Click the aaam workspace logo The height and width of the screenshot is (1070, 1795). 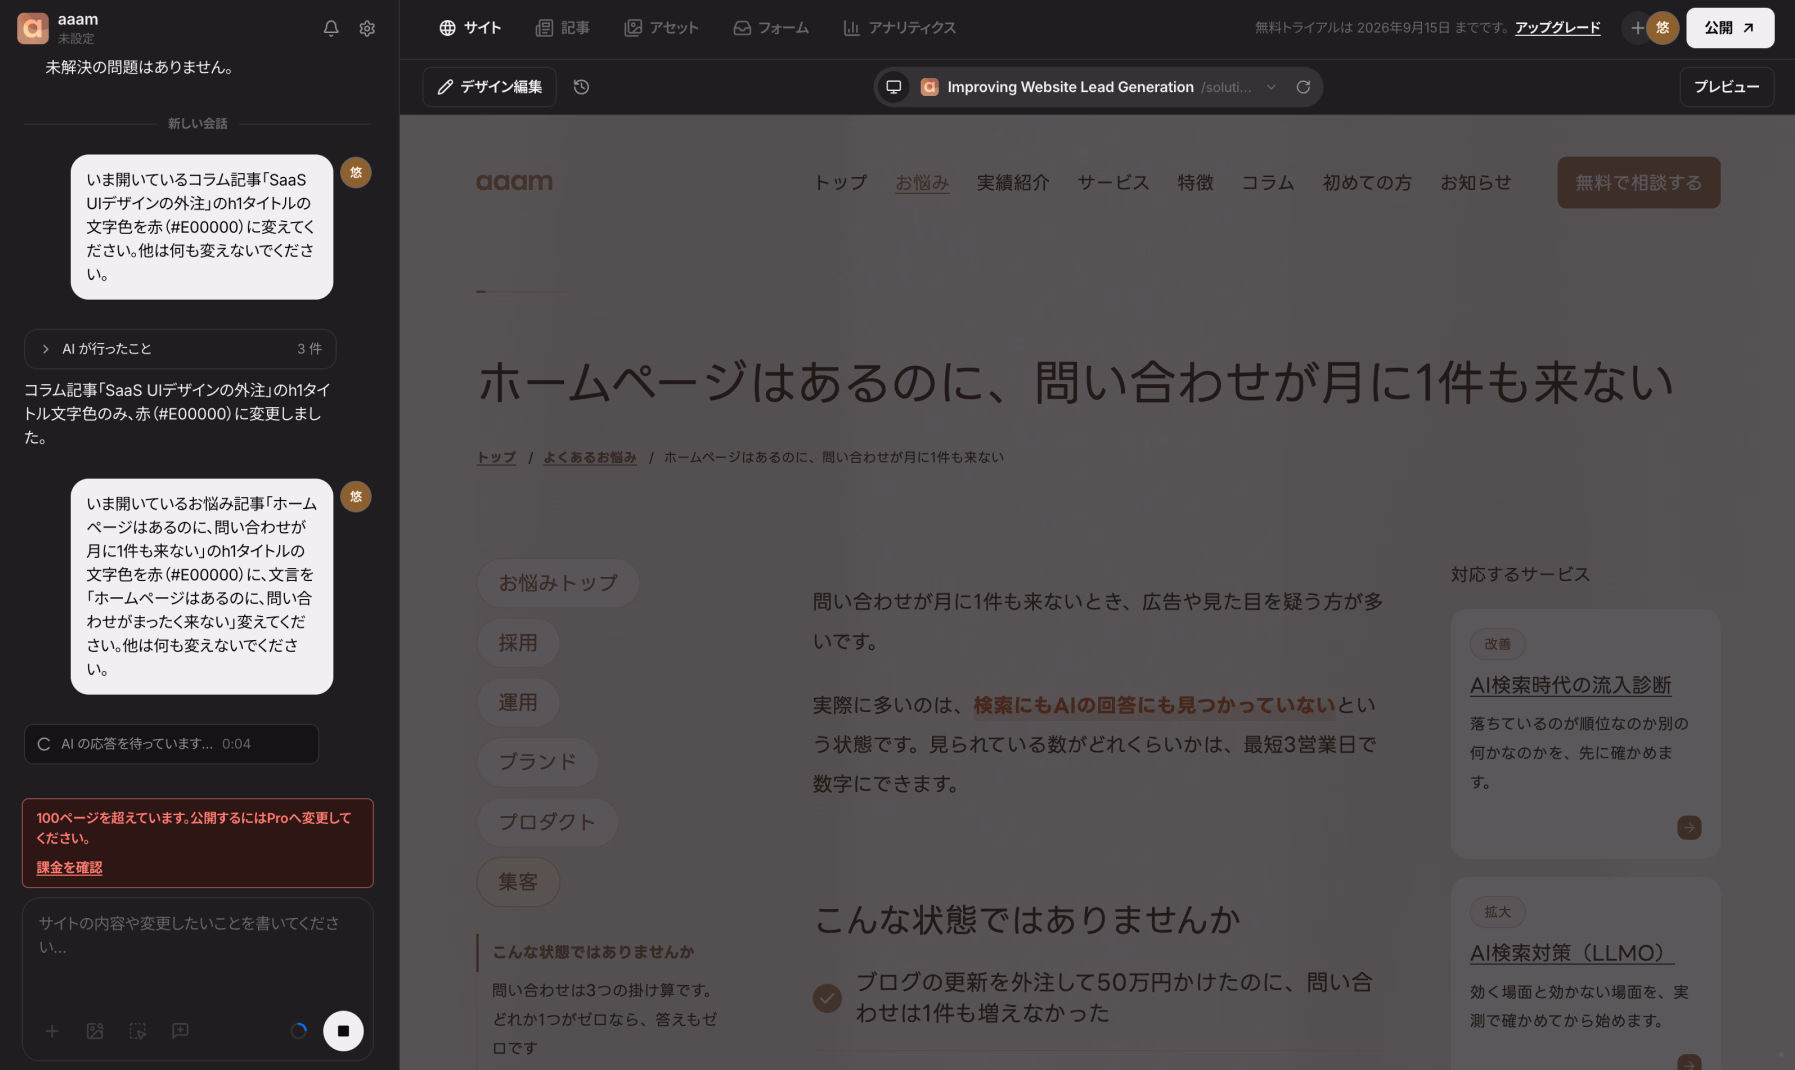click(33, 28)
